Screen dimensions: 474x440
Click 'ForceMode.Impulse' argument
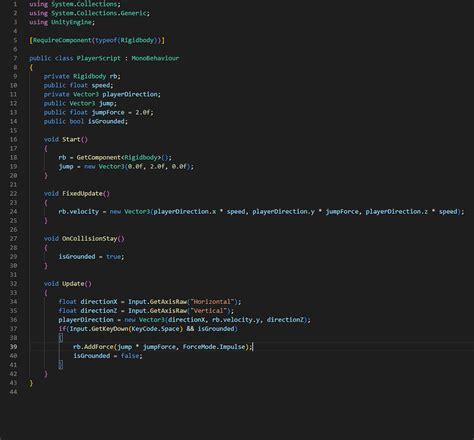click(x=214, y=347)
